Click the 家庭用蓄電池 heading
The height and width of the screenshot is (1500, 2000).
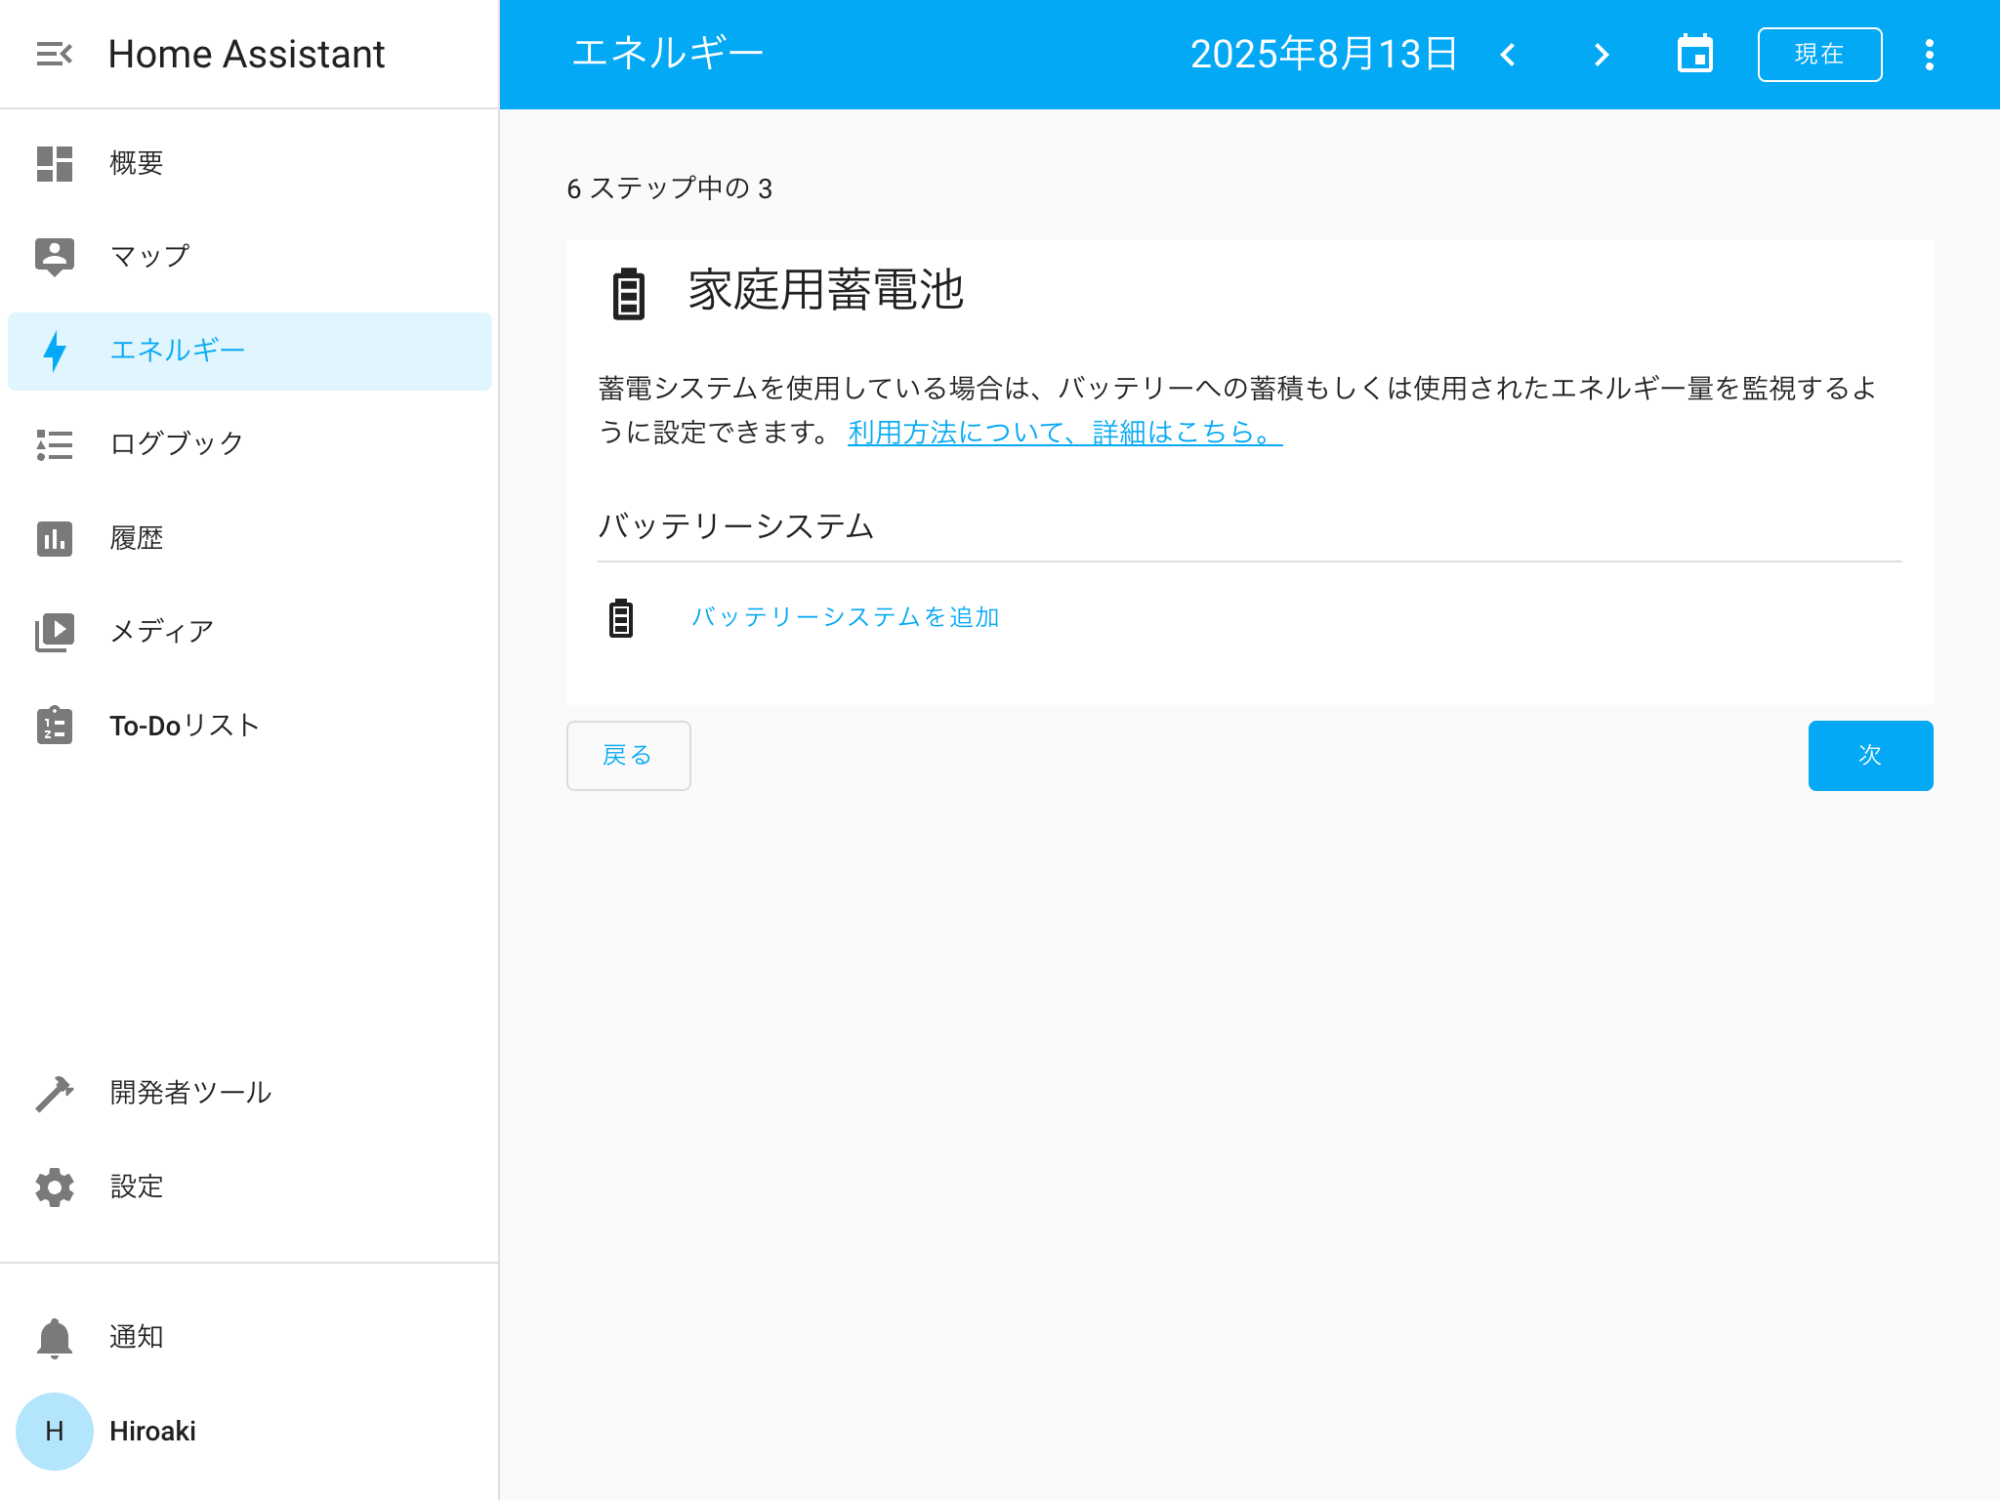[x=826, y=291]
